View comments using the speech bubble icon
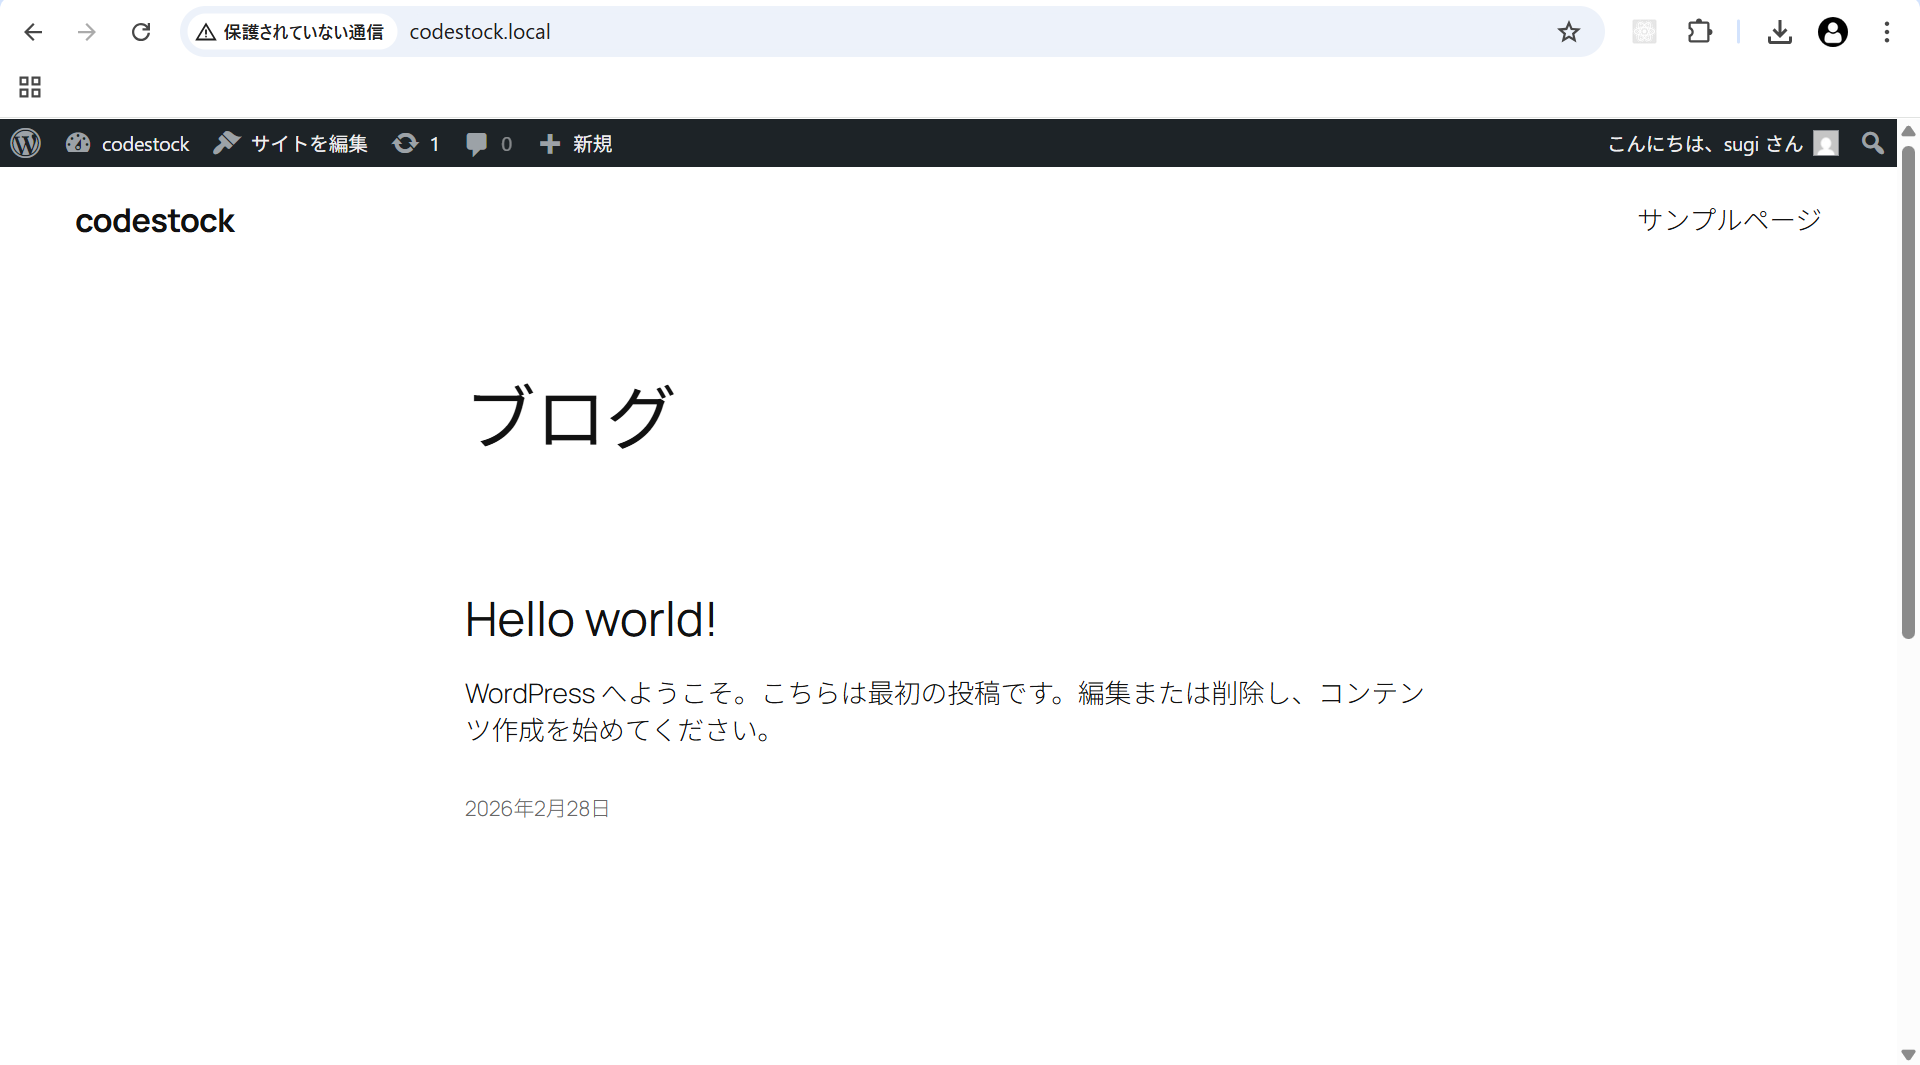This screenshot has width=1920, height=1065. pos(478,143)
